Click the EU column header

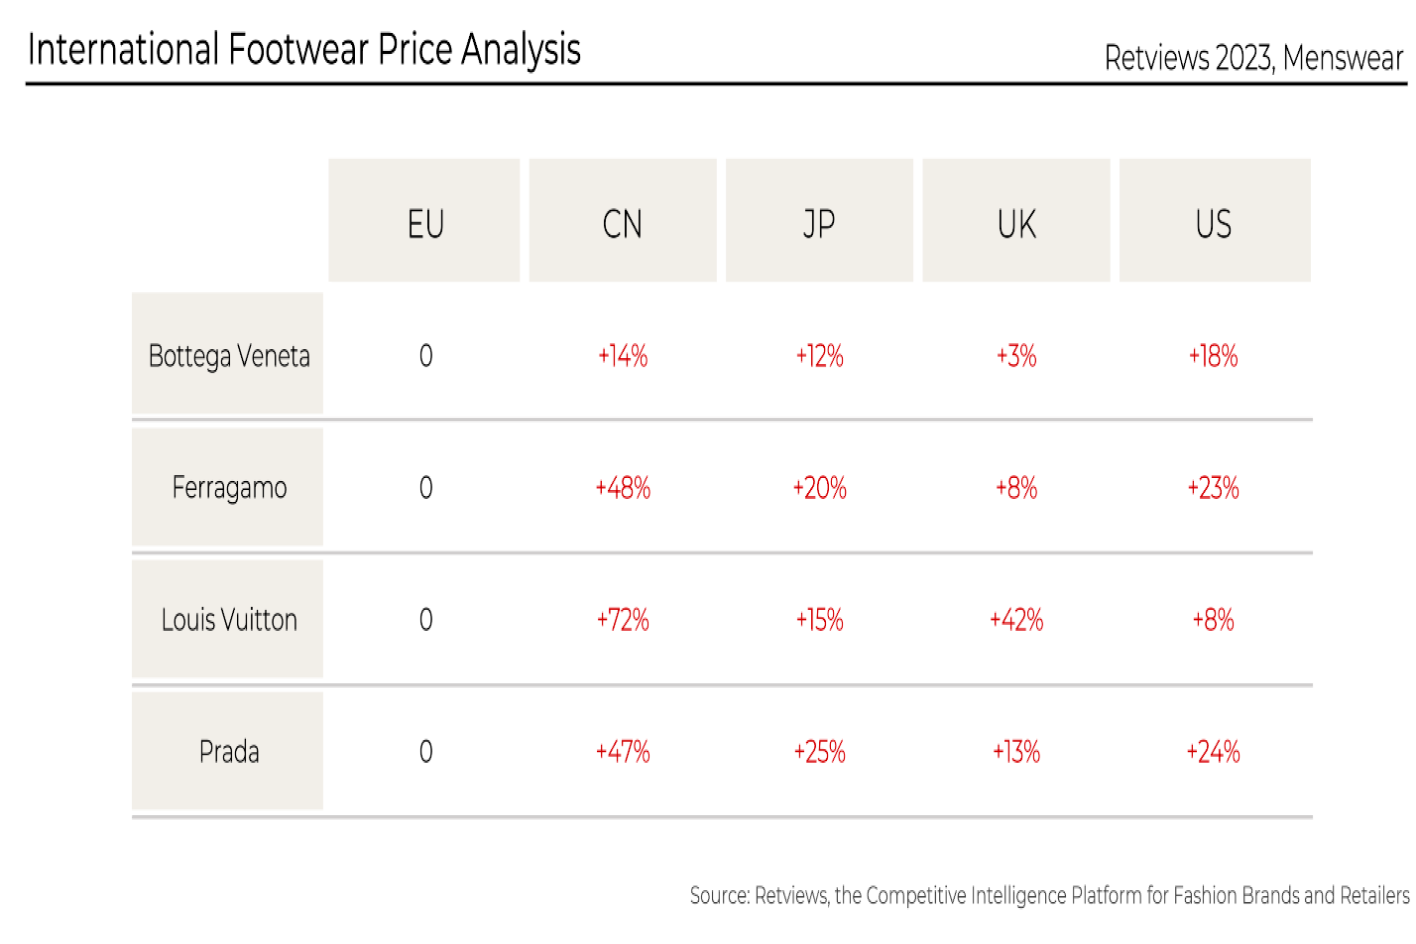click(x=424, y=220)
